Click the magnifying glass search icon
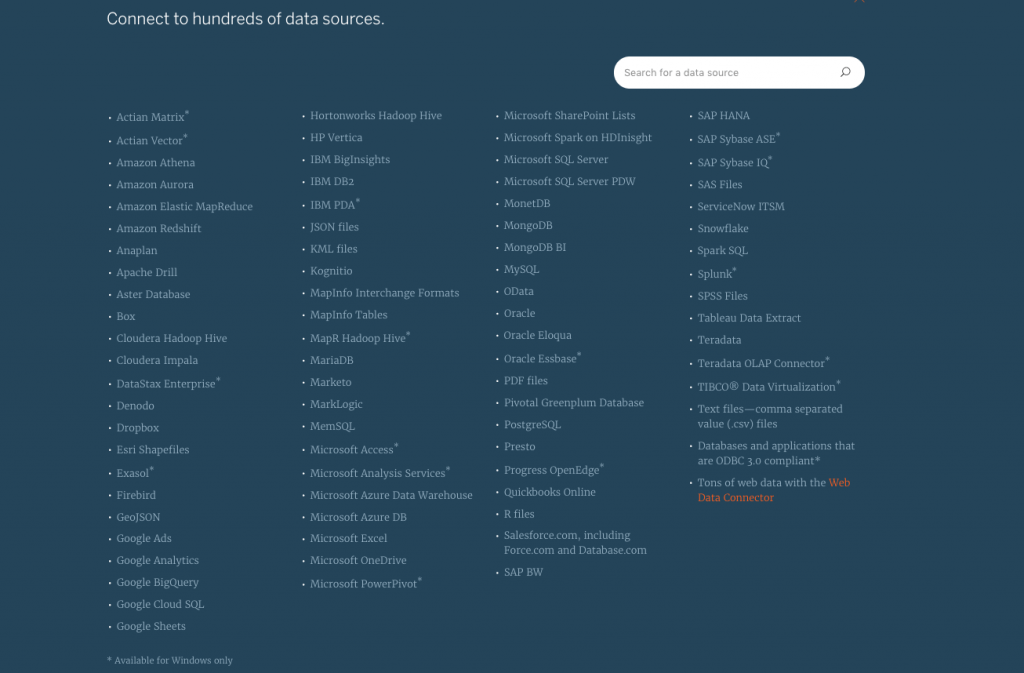This screenshot has width=1024, height=673. pyautogui.click(x=845, y=72)
